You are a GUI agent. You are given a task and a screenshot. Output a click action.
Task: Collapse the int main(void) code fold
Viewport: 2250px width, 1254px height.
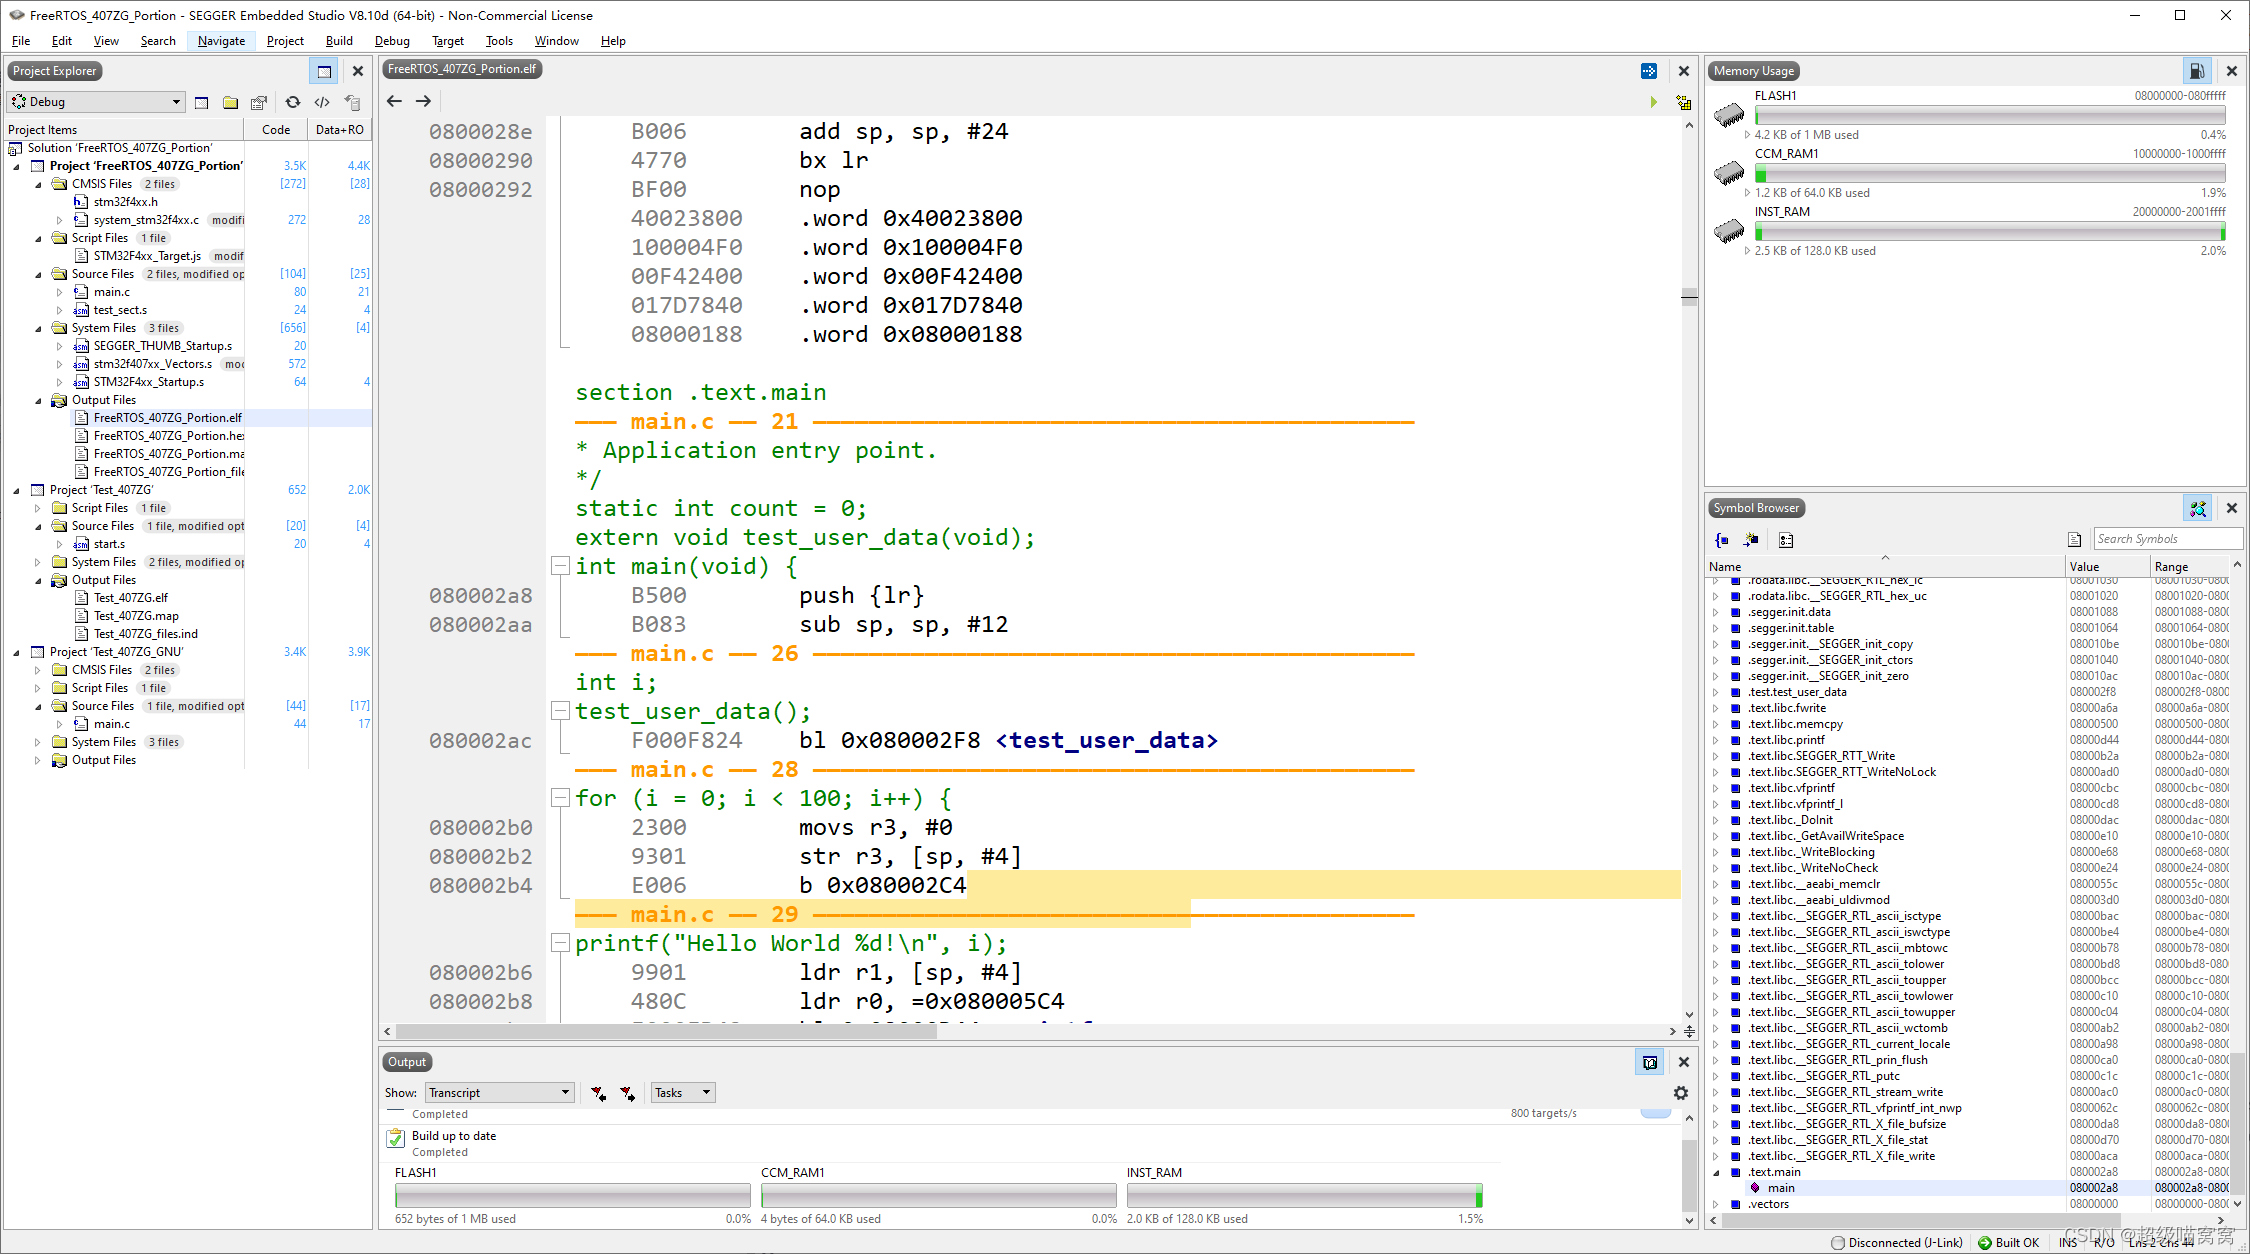click(560, 566)
